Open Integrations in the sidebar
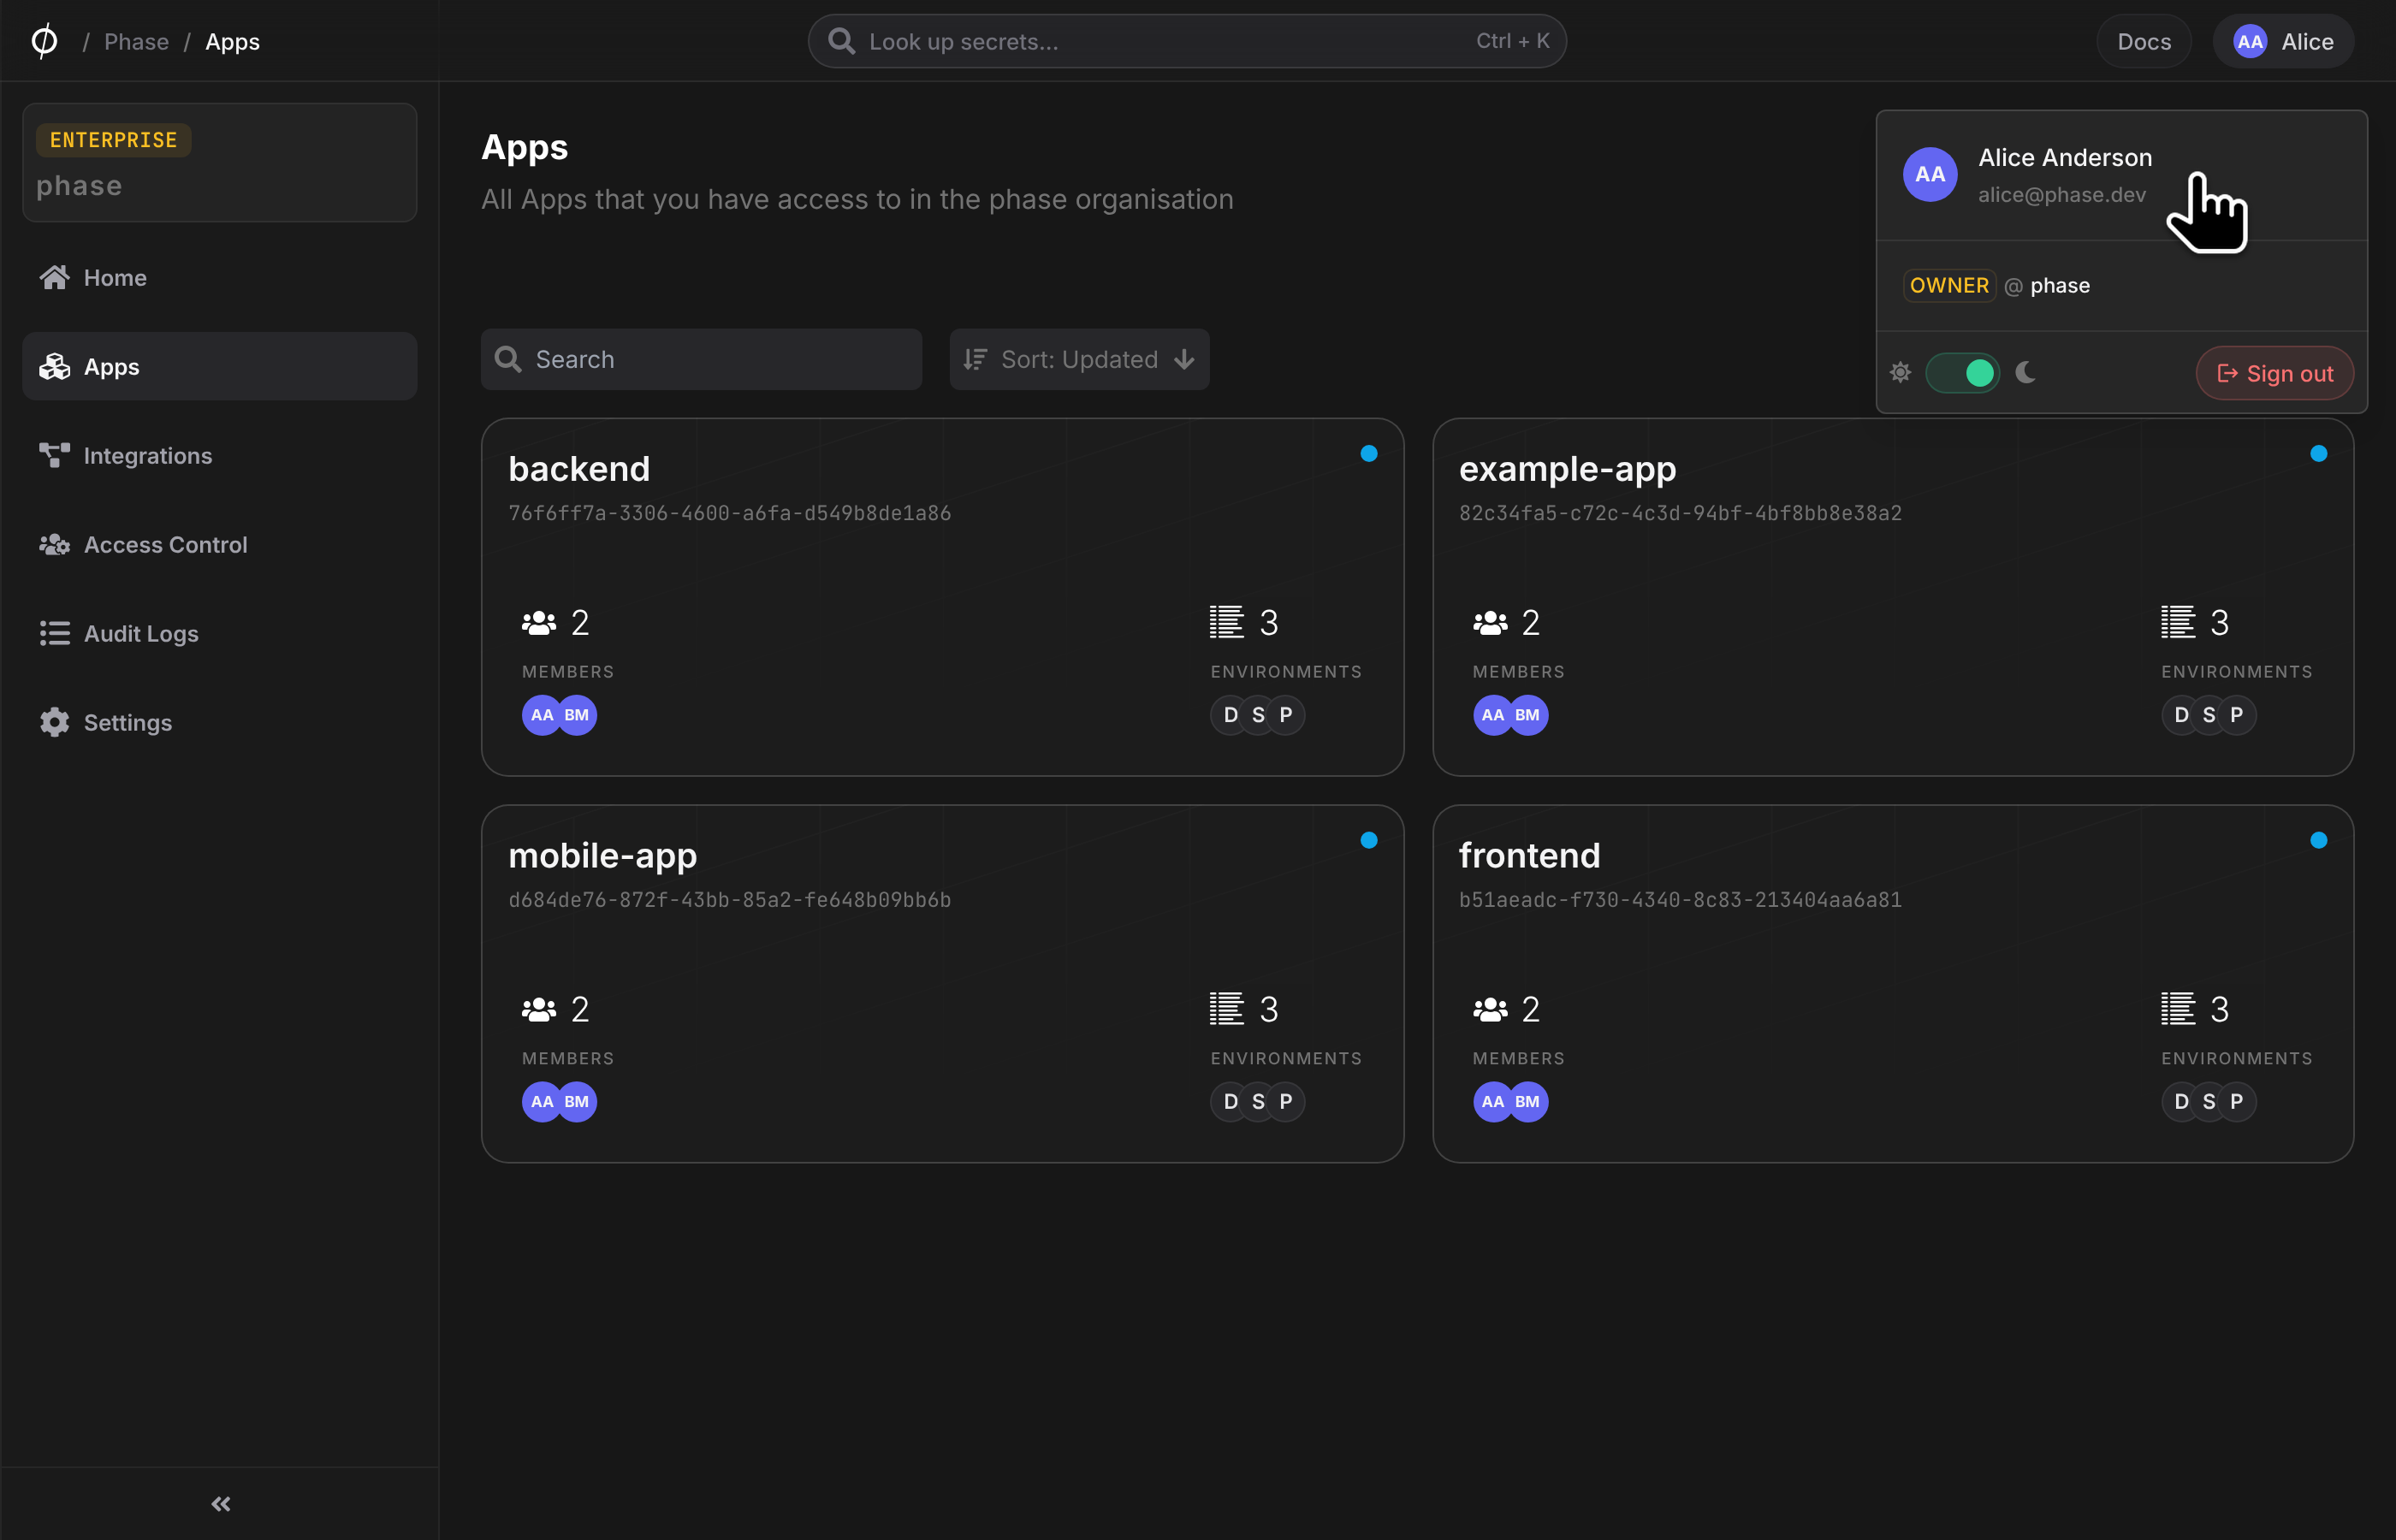The image size is (2396, 1540). 219,455
